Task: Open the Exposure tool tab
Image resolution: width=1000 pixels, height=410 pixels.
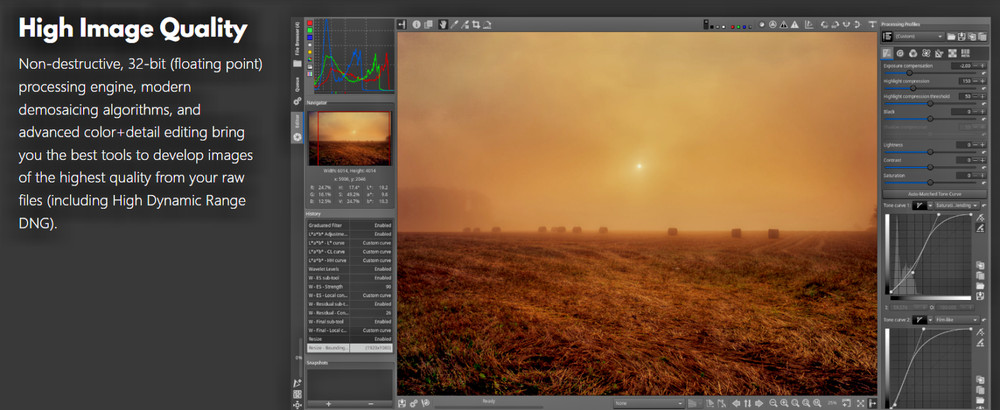Action: point(886,53)
